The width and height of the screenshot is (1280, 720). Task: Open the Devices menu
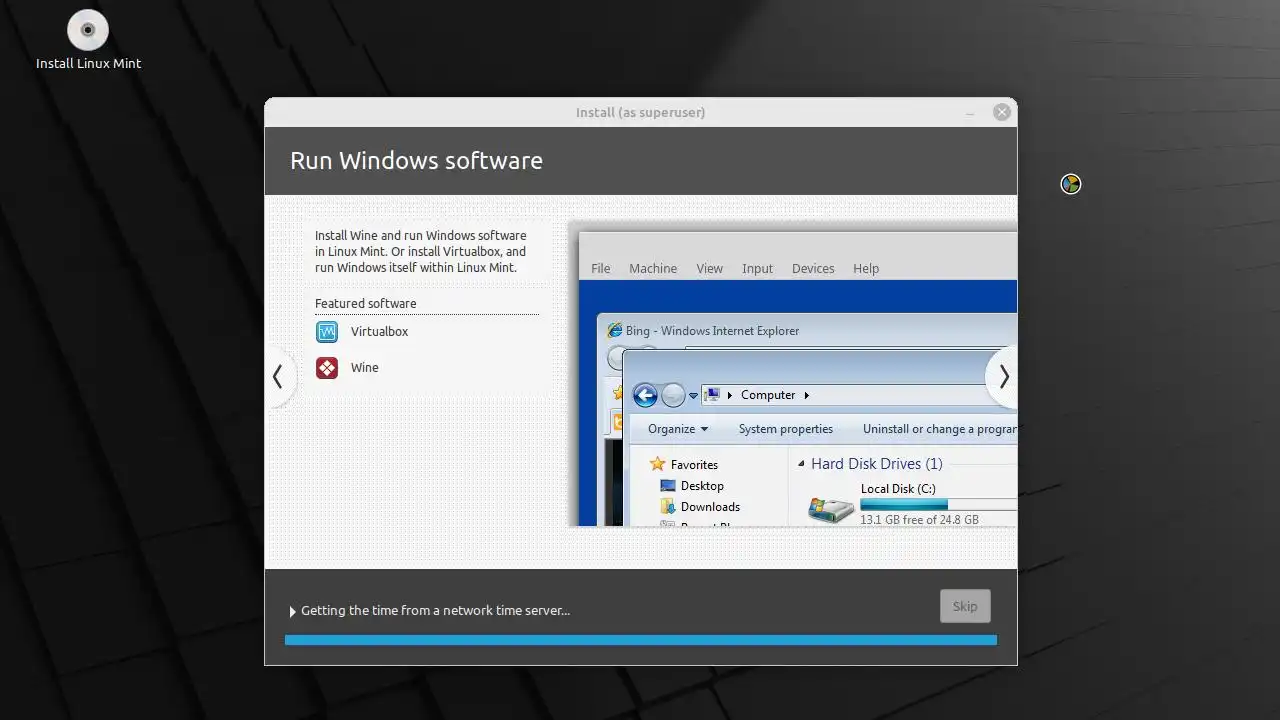pos(813,269)
